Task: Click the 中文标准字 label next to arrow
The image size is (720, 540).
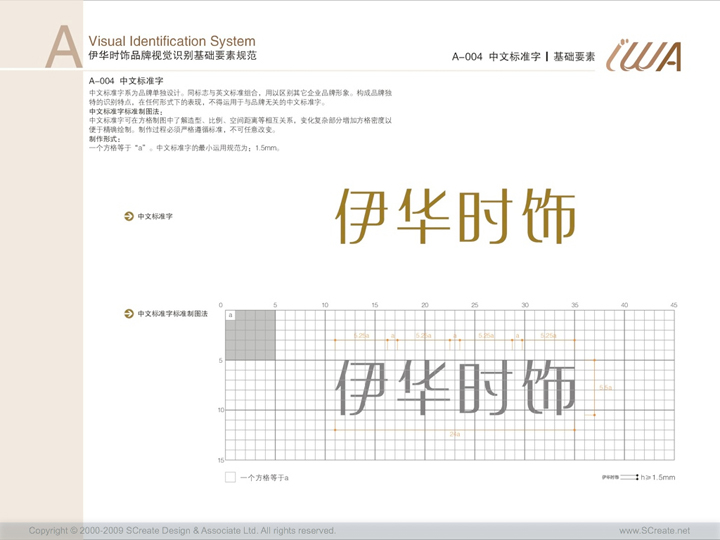Action: click(x=155, y=216)
